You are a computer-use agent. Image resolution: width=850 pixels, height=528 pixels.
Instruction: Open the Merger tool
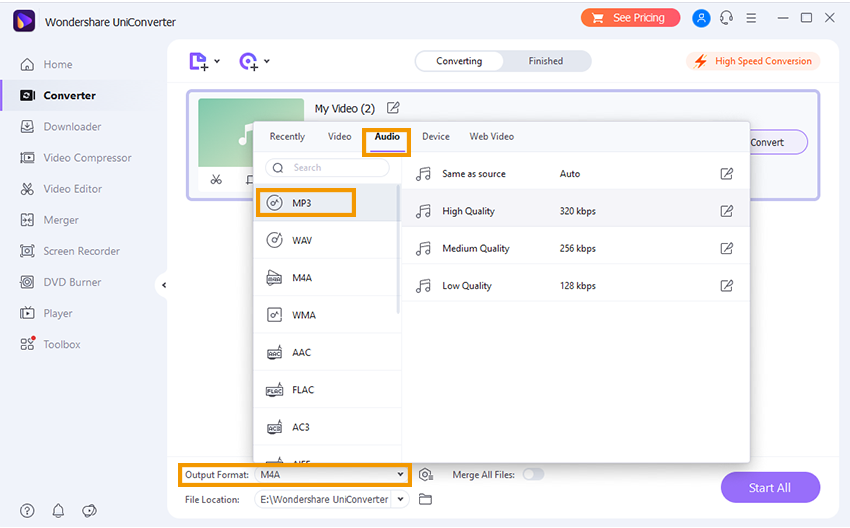coord(49,220)
